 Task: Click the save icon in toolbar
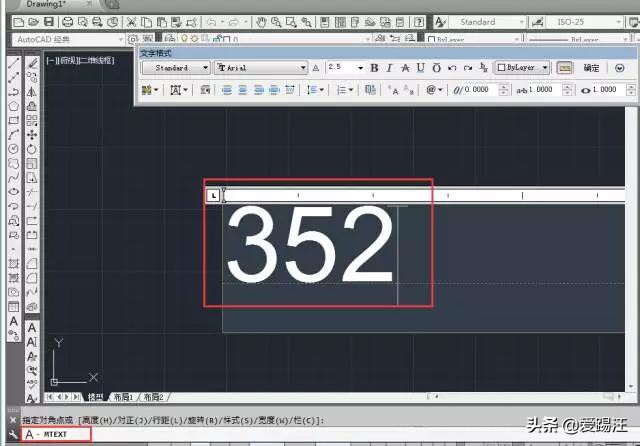click(x=47, y=22)
